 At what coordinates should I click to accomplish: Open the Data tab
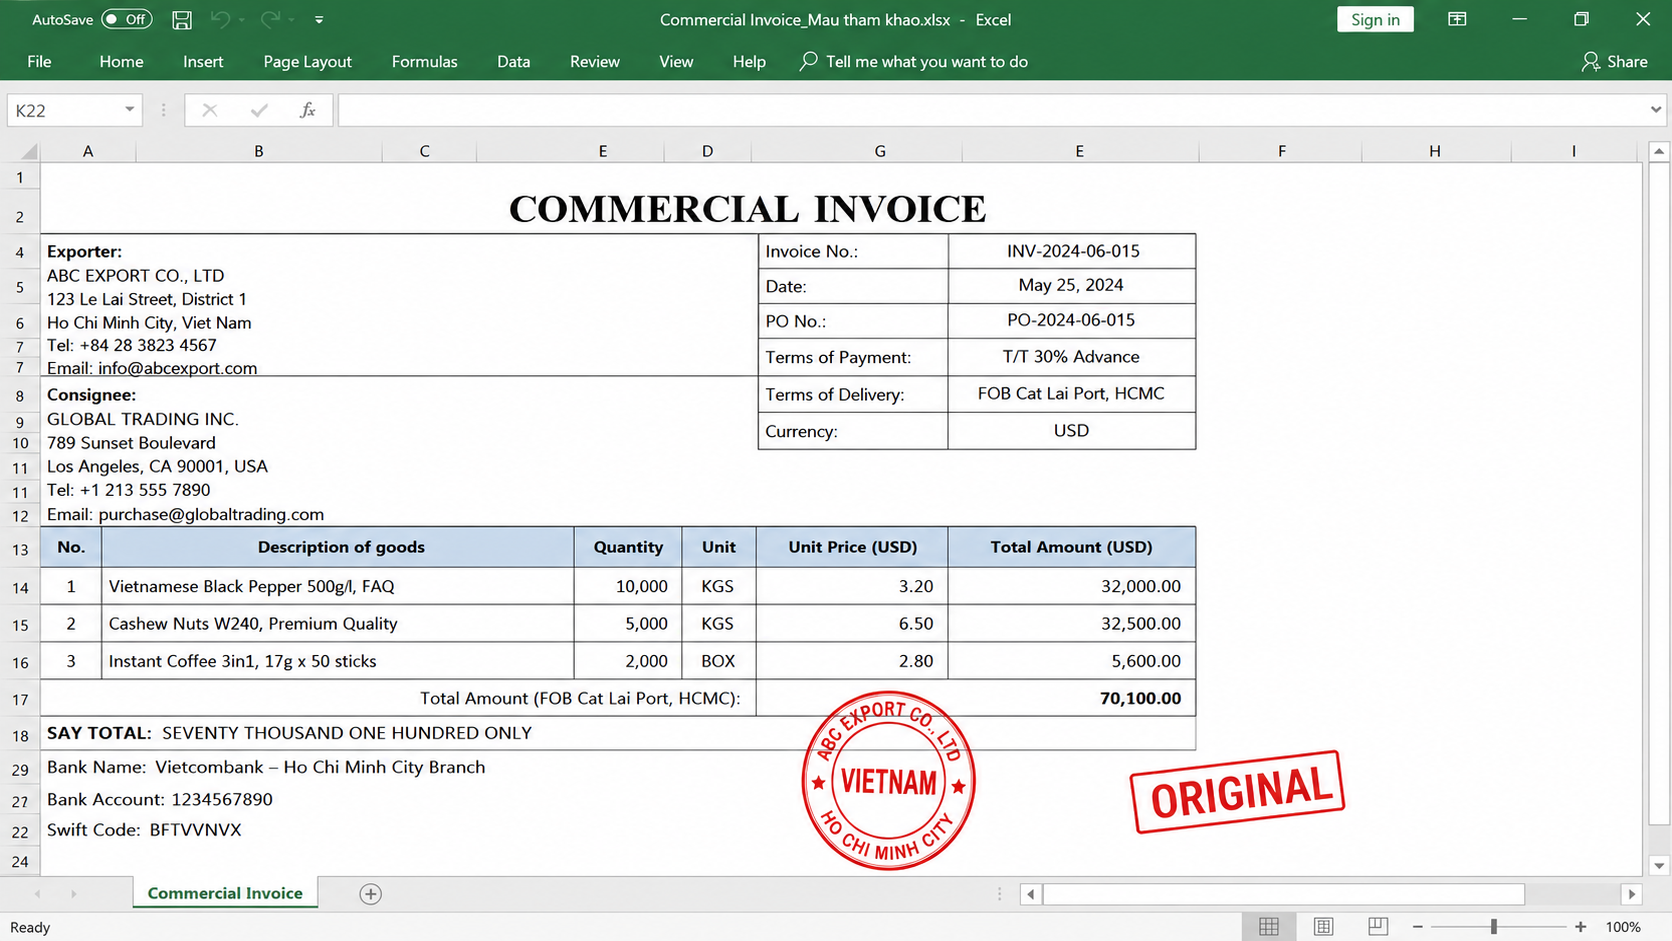513,61
